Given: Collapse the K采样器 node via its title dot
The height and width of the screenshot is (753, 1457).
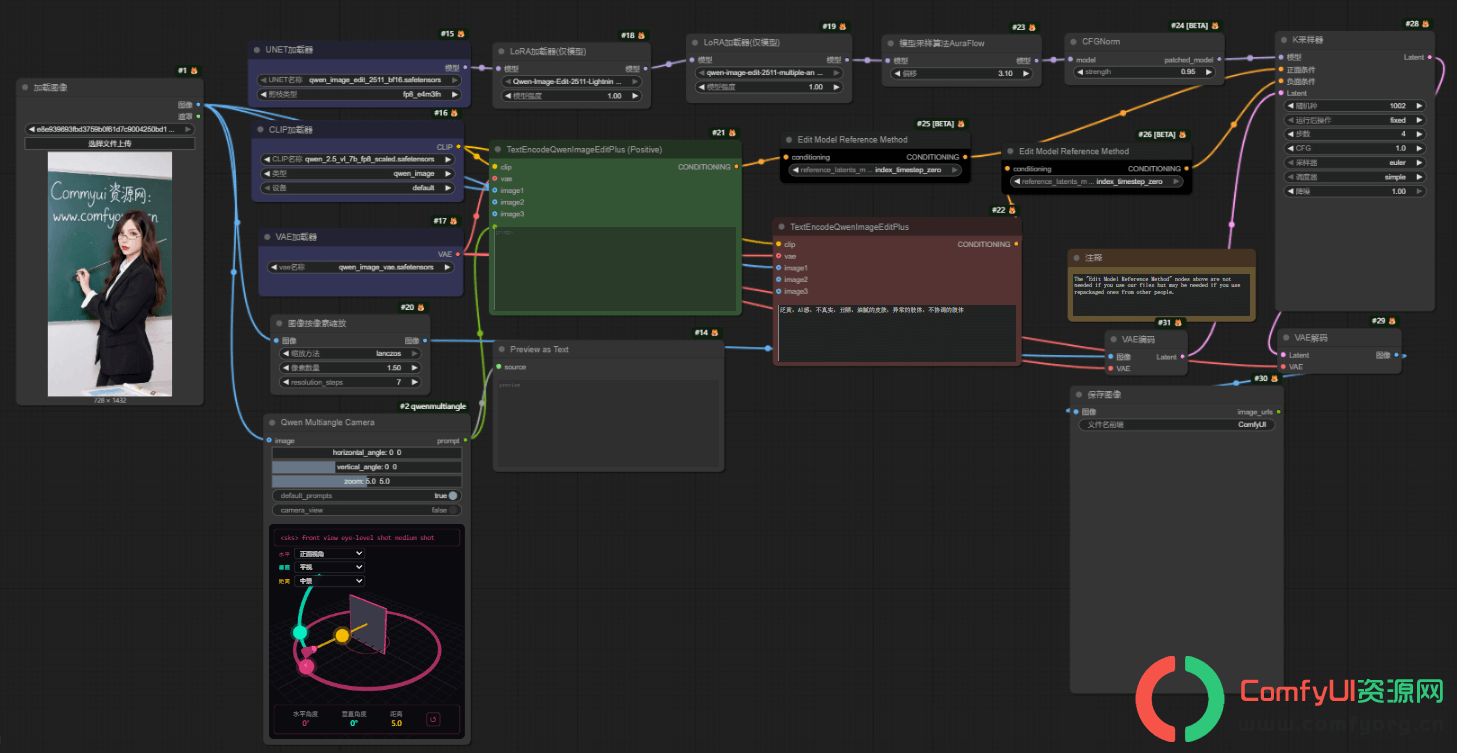Looking at the screenshot, I should [x=1282, y=40].
